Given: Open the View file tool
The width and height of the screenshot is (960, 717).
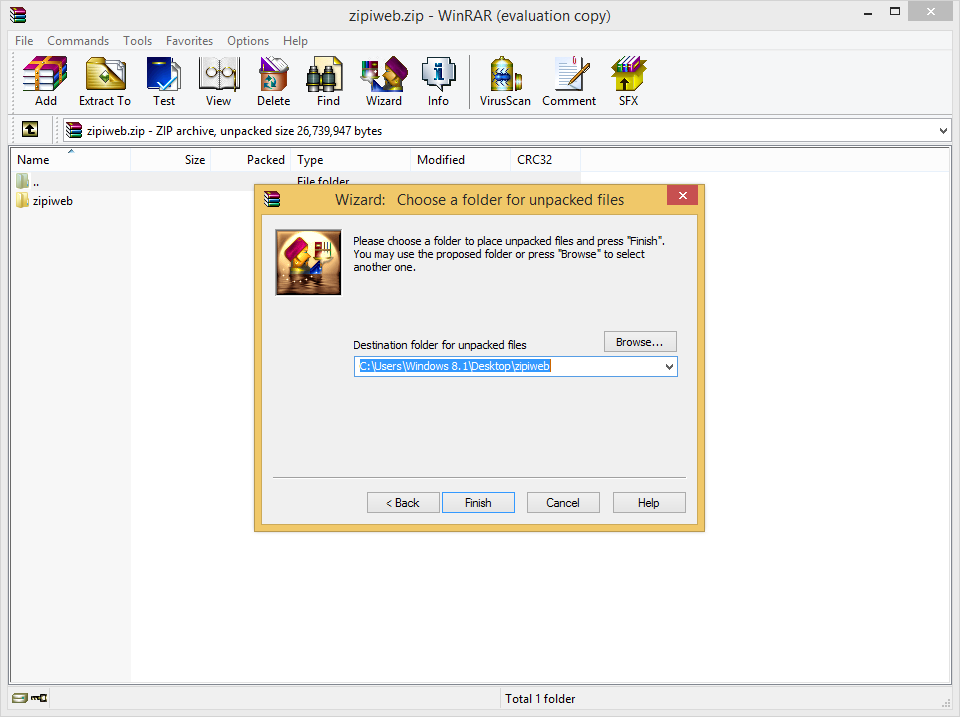Looking at the screenshot, I should tap(219, 81).
